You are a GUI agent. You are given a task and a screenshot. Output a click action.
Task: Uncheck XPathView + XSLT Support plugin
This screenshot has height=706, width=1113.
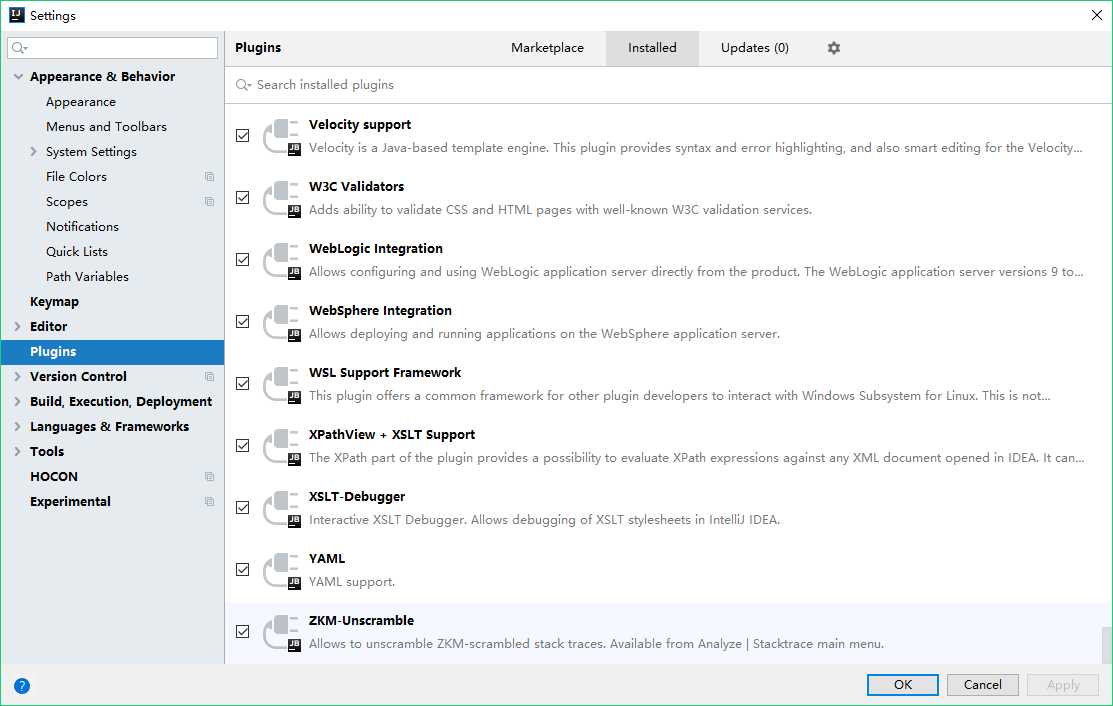243,446
